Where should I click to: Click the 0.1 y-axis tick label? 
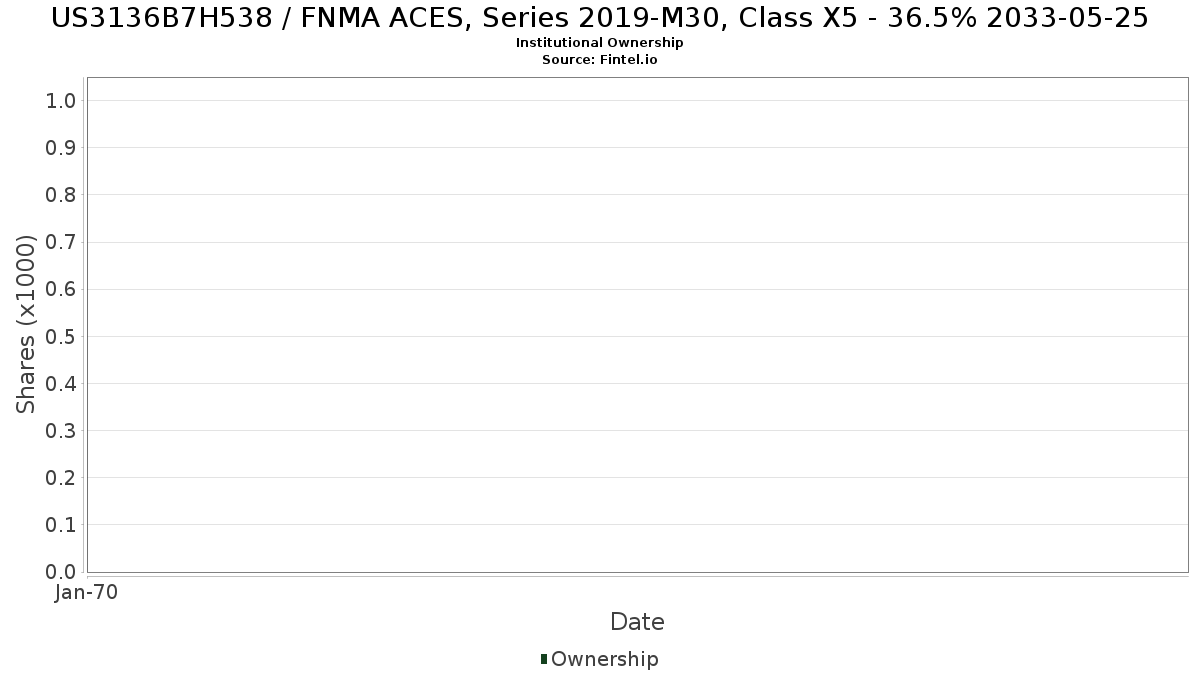(61, 525)
